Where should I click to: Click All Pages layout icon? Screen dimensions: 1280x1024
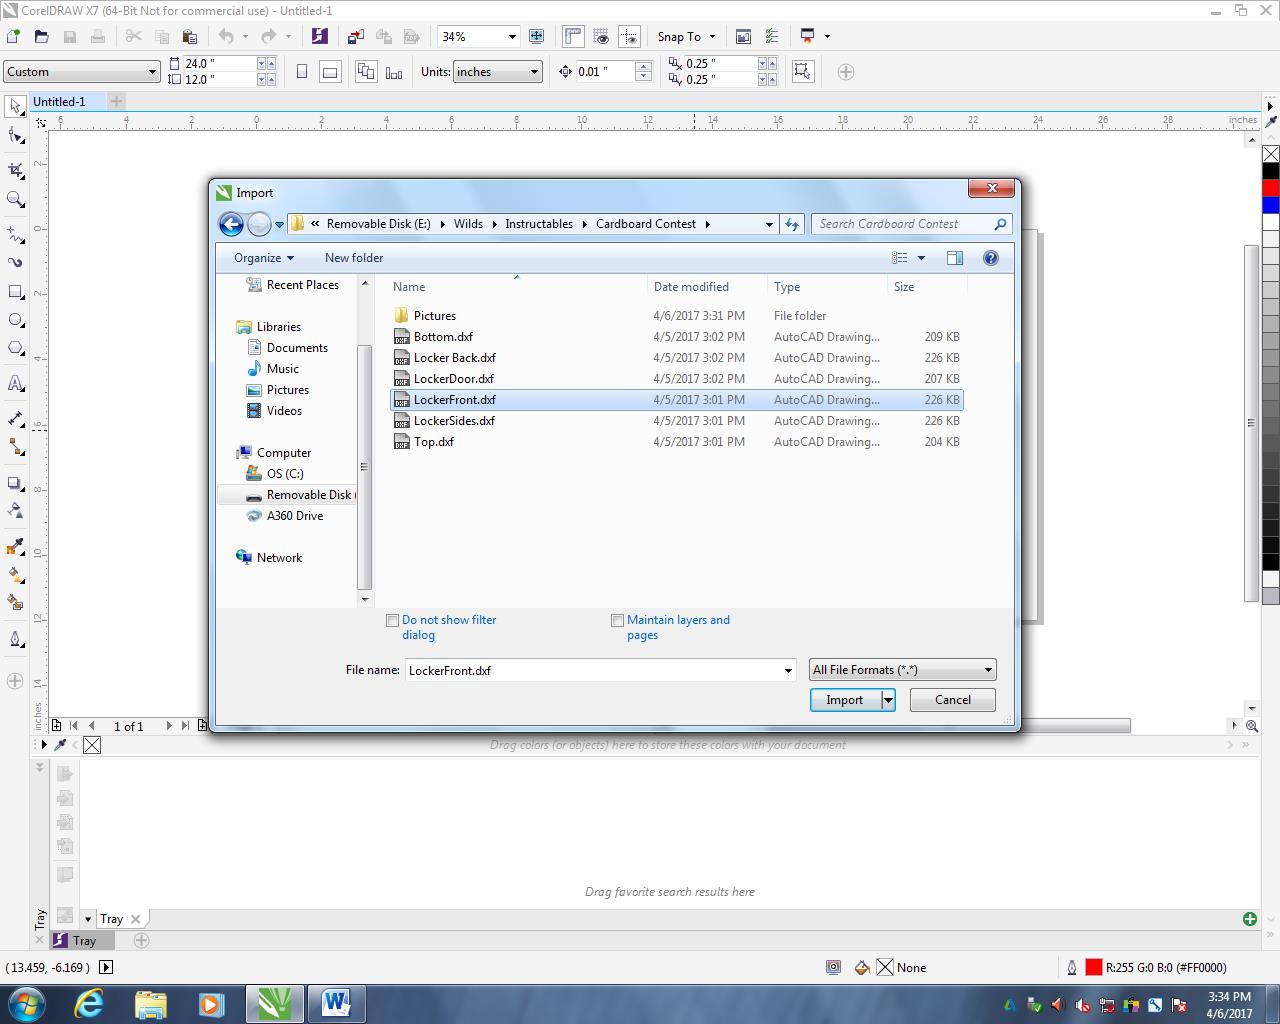(x=366, y=72)
